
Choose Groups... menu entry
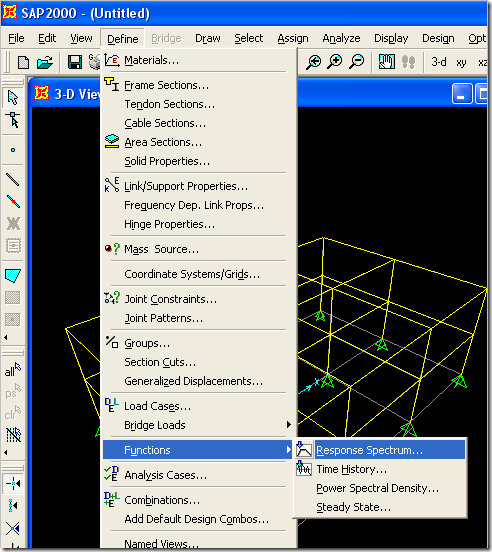coord(199,343)
